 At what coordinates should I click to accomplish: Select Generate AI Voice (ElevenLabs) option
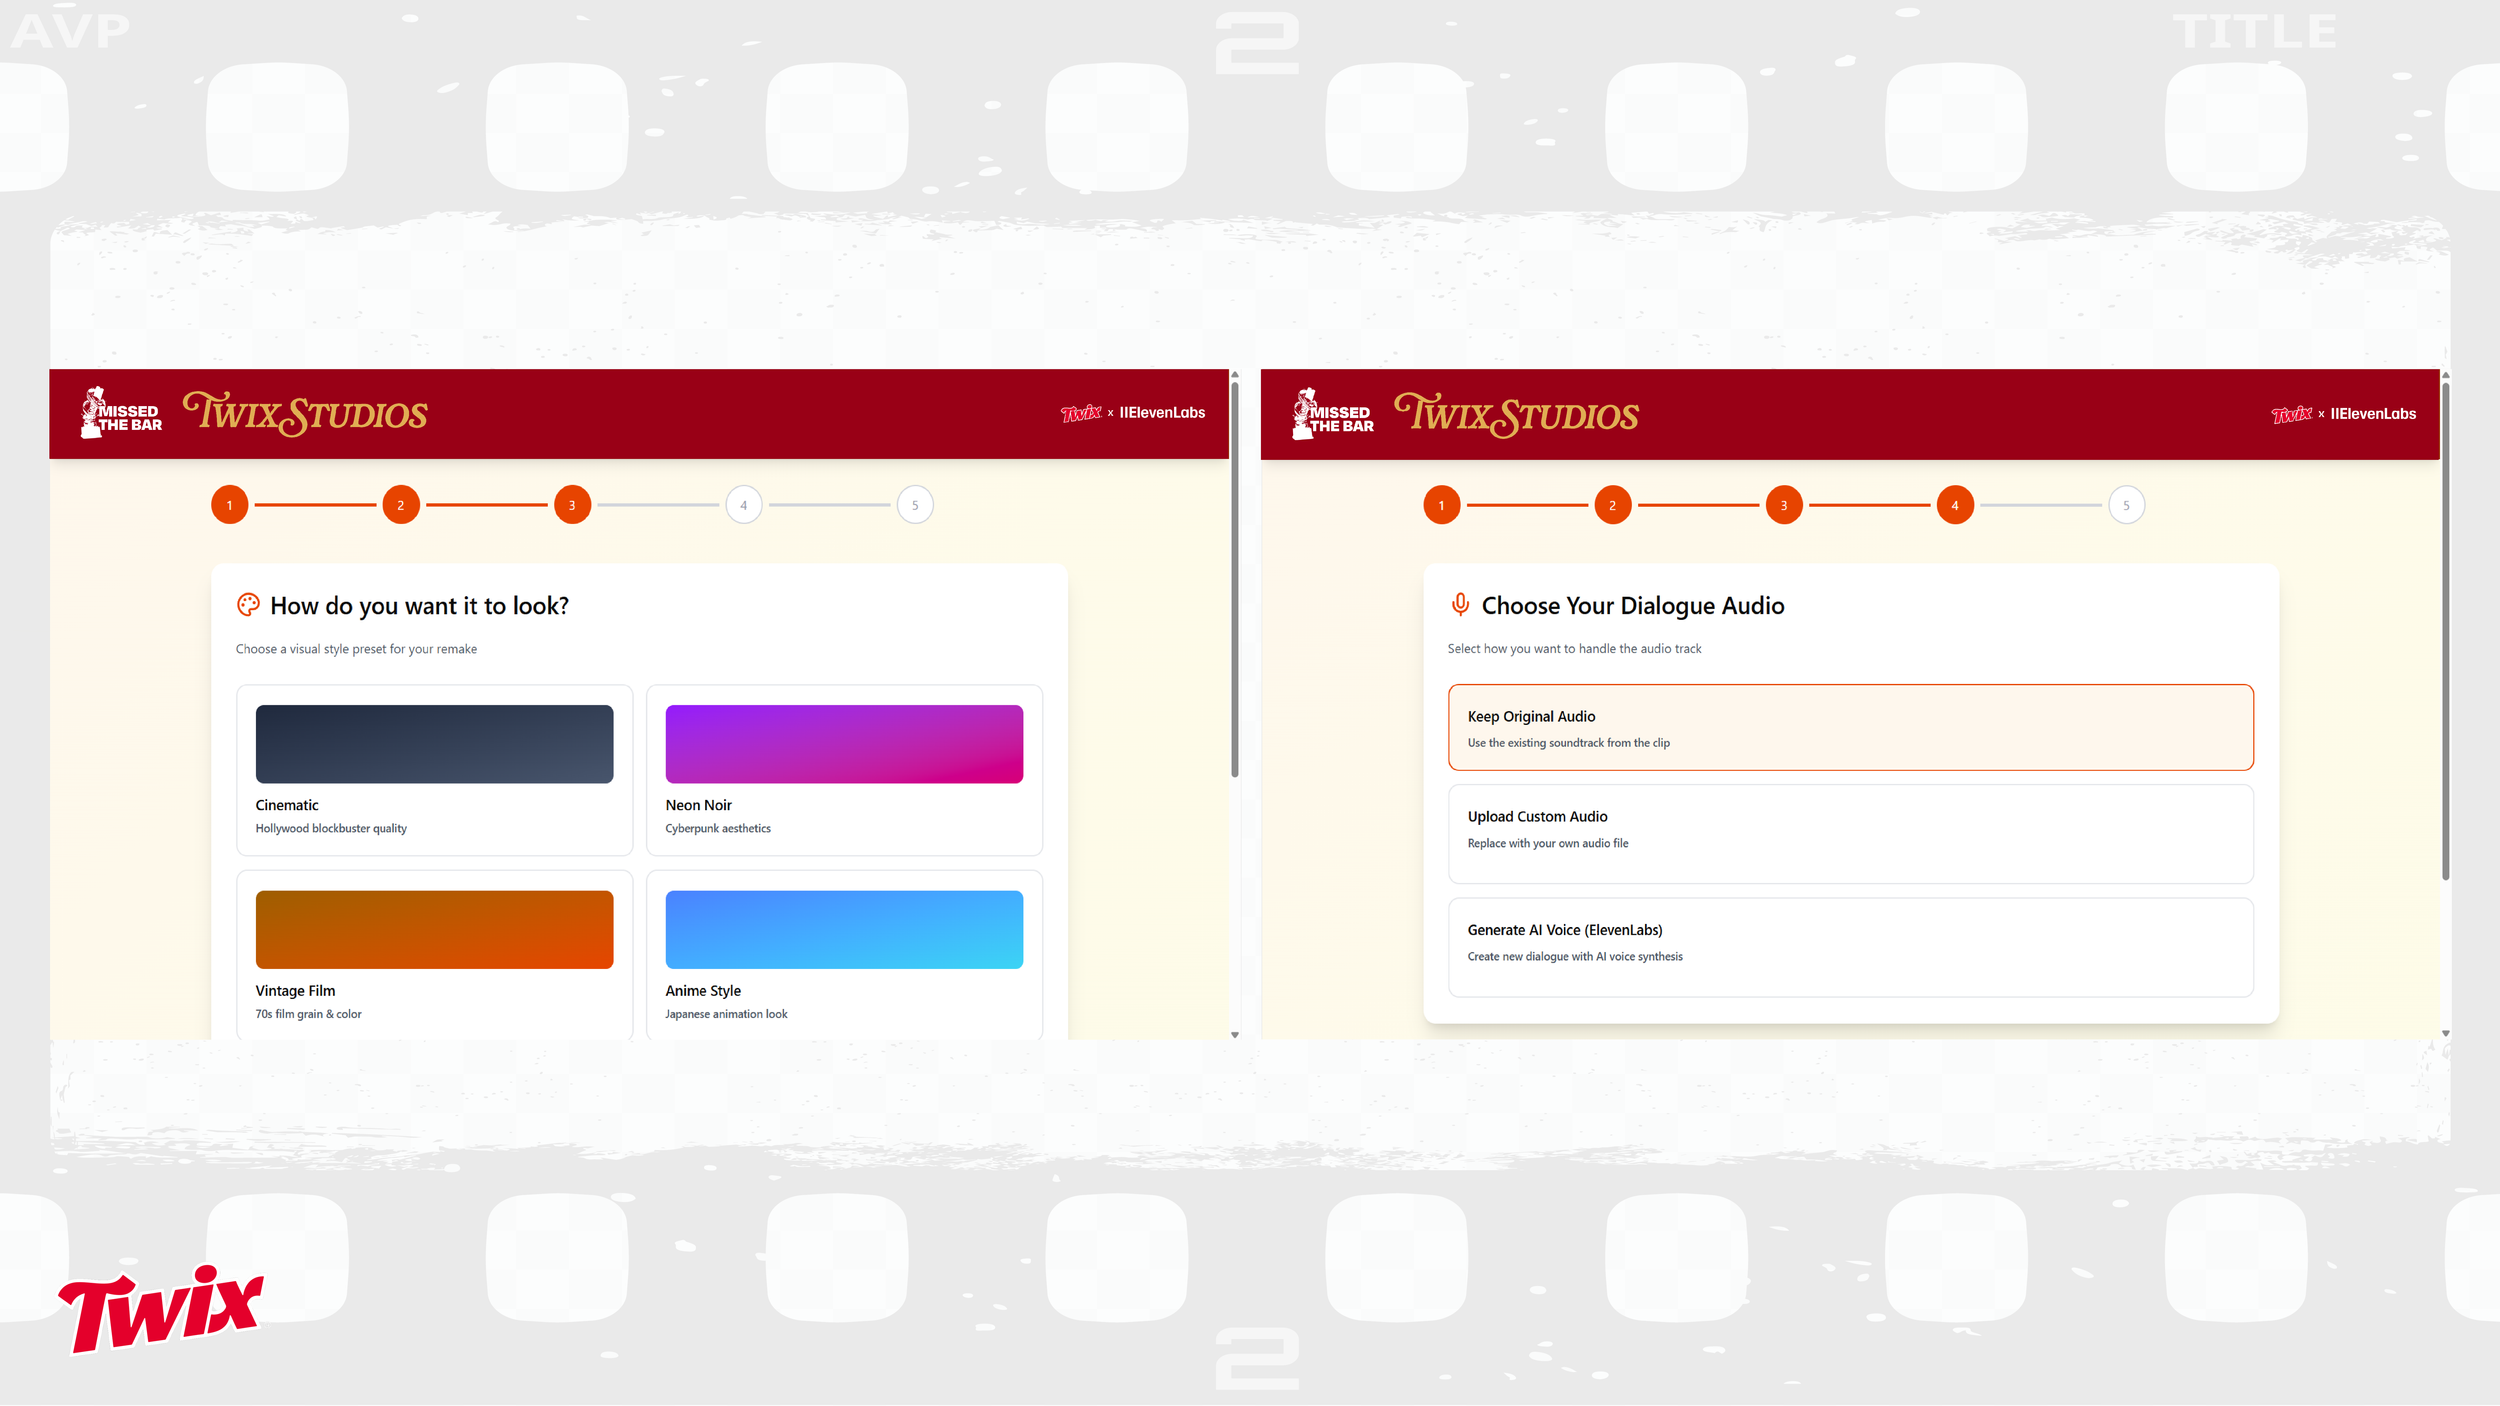(x=1850, y=947)
